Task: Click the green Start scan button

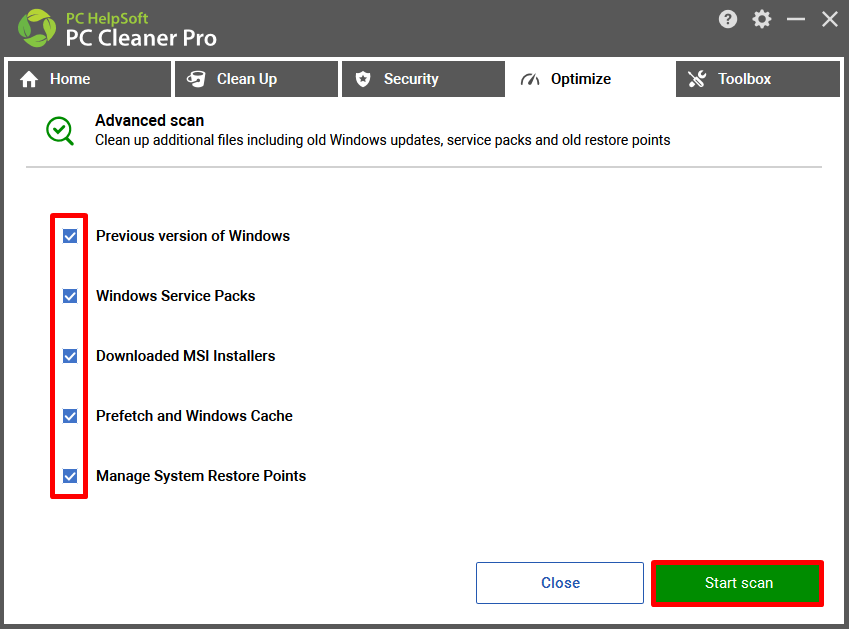Action: pos(737,583)
